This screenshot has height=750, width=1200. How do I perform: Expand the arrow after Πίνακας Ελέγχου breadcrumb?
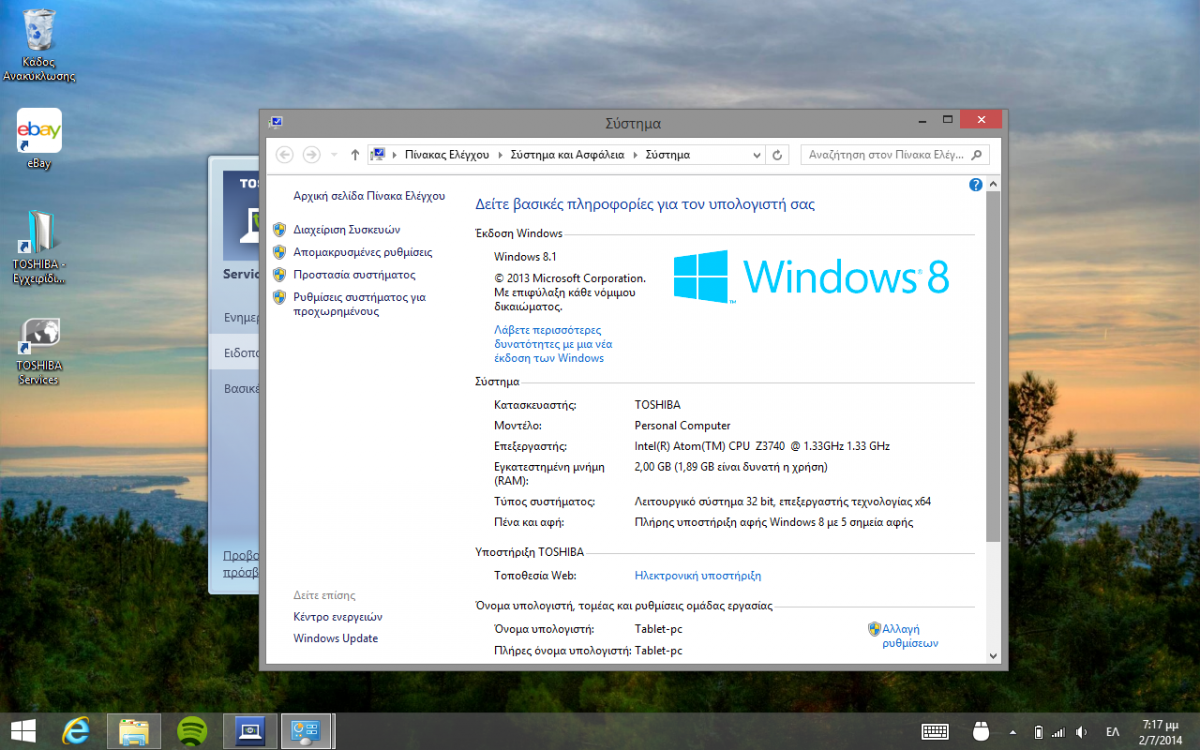pos(500,155)
